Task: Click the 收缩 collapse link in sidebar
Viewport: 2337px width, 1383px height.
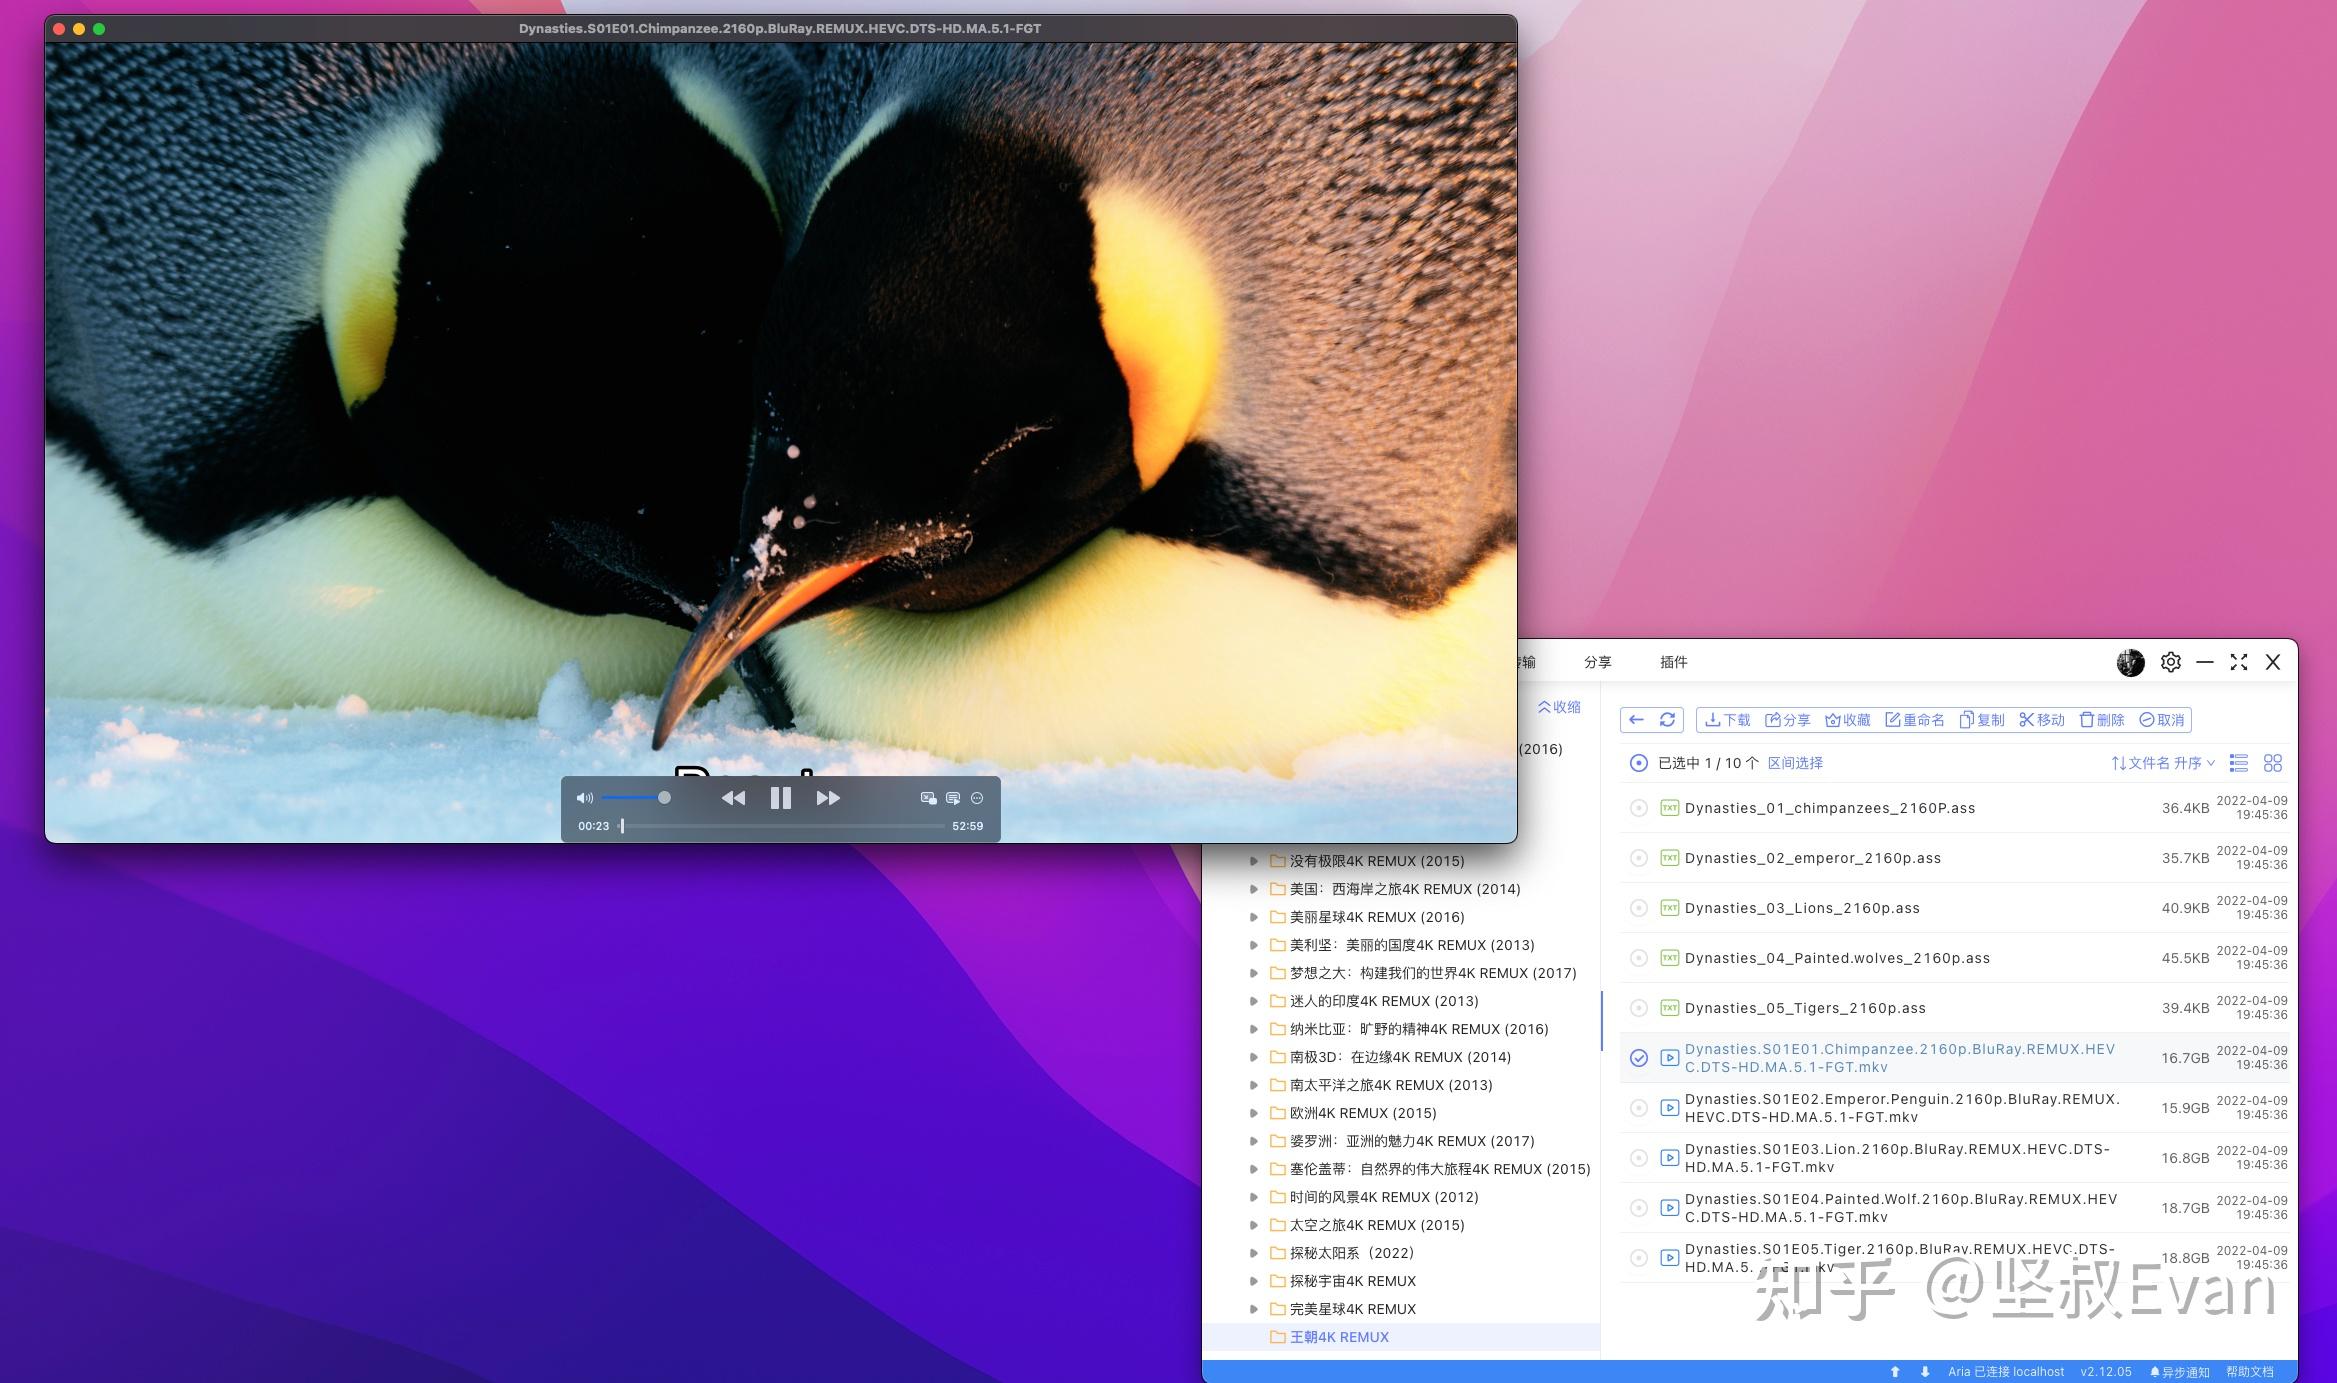Action: click(x=1559, y=707)
